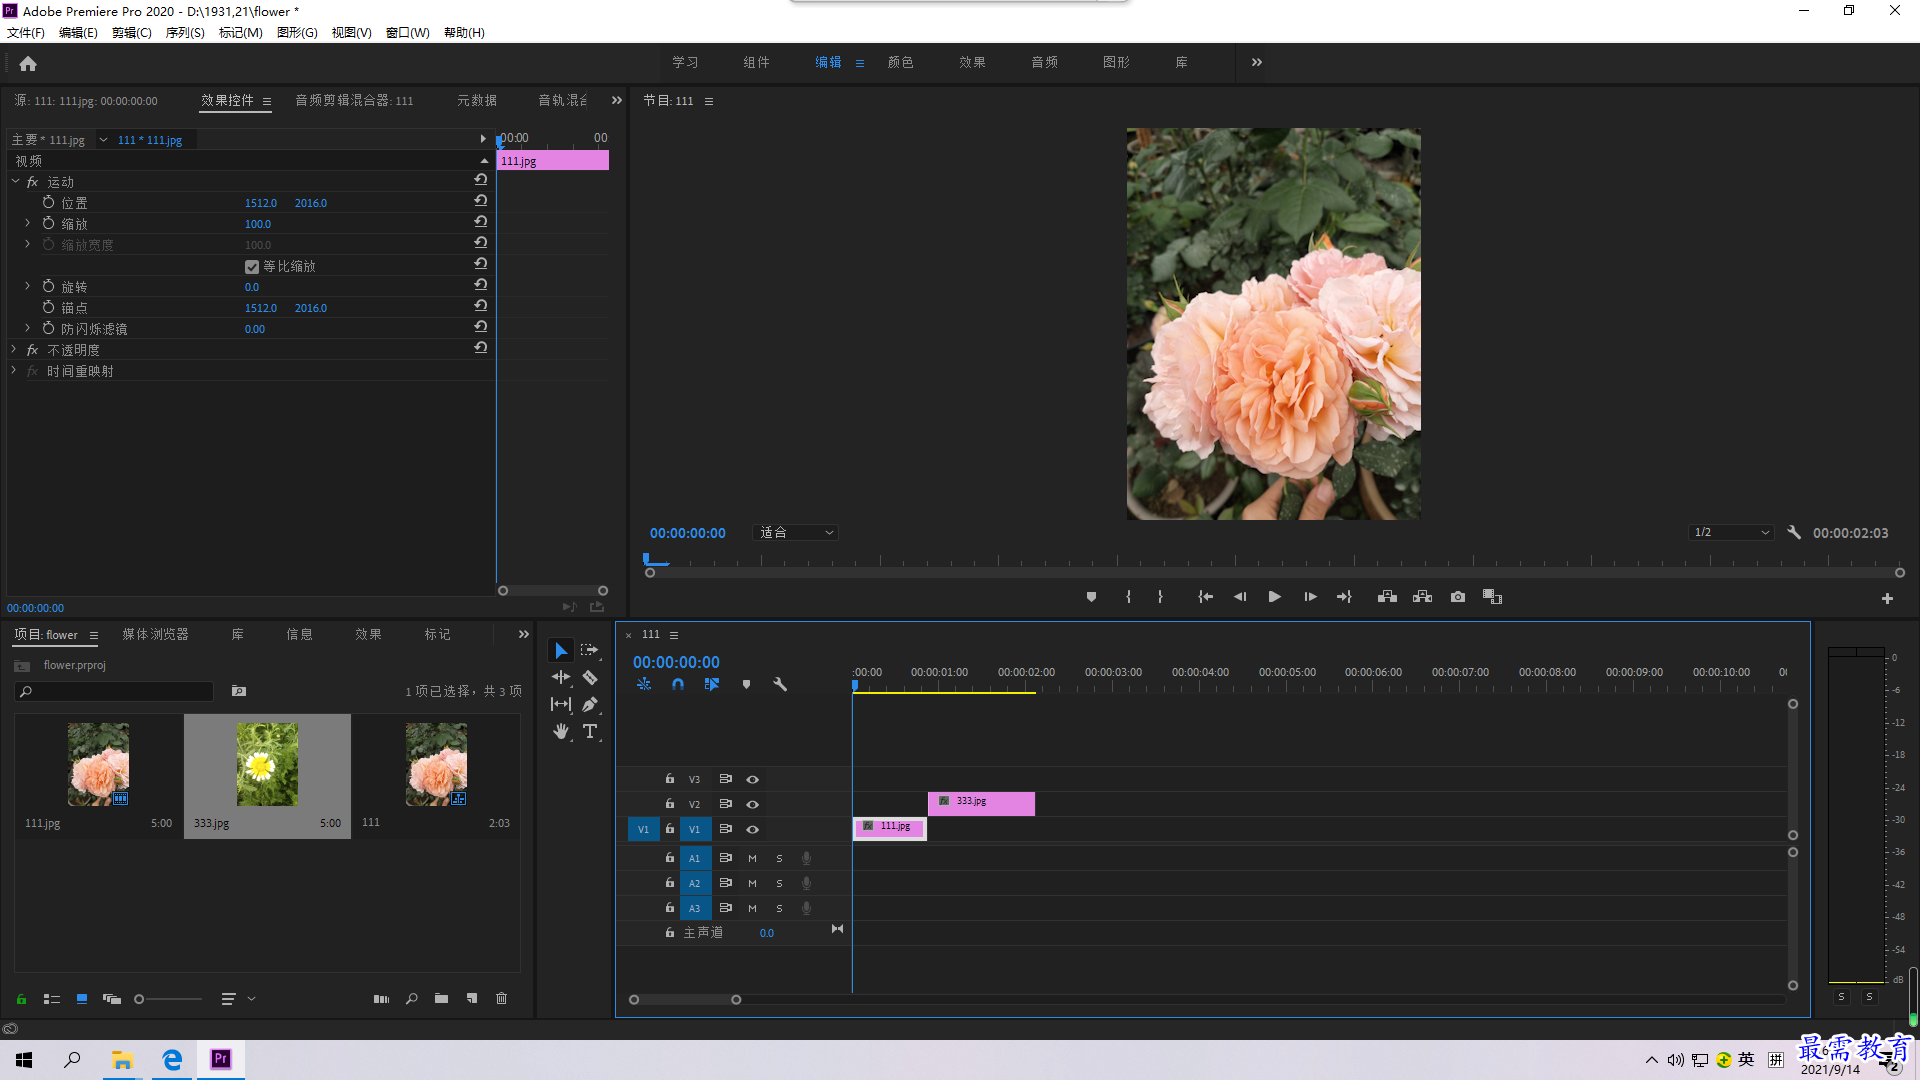Click New Item icon in project panel
This screenshot has height=1080, width=1920.
[x=472, y=998]
